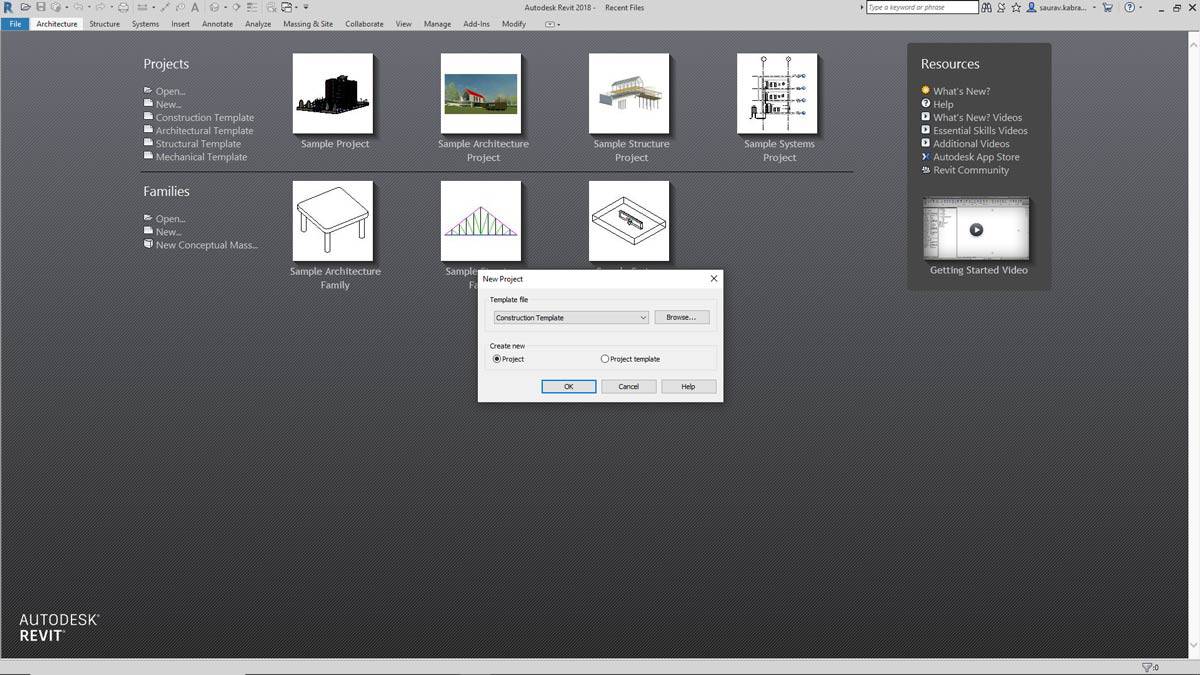Switch to the Collaborate ribbon tab

click(x=364, y=24)
